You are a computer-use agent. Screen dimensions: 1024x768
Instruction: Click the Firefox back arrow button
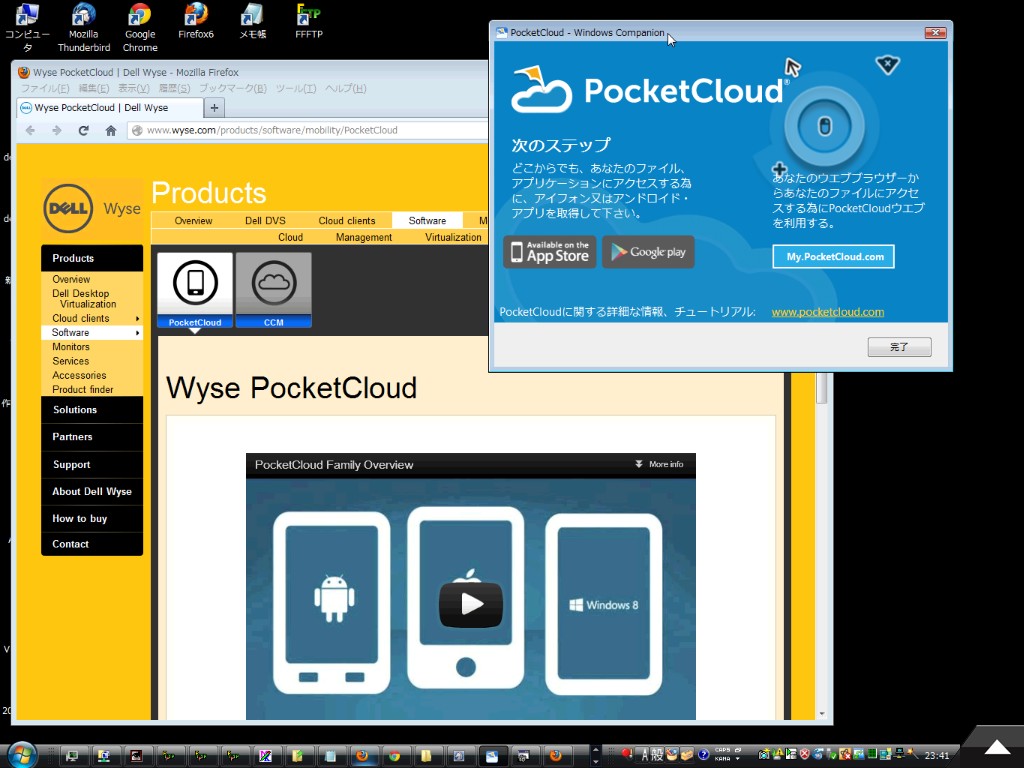coord(30,130)
